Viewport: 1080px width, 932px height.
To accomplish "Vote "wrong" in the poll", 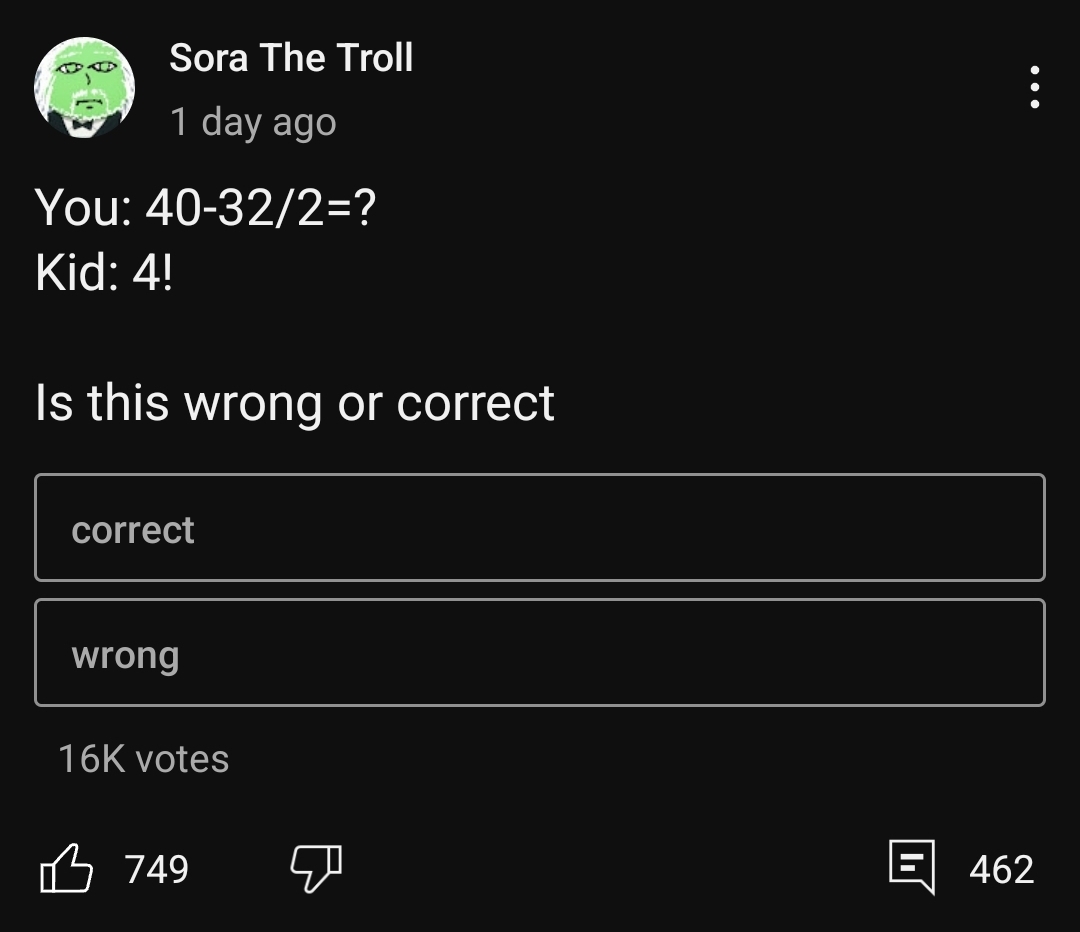I will coord(540,653).
